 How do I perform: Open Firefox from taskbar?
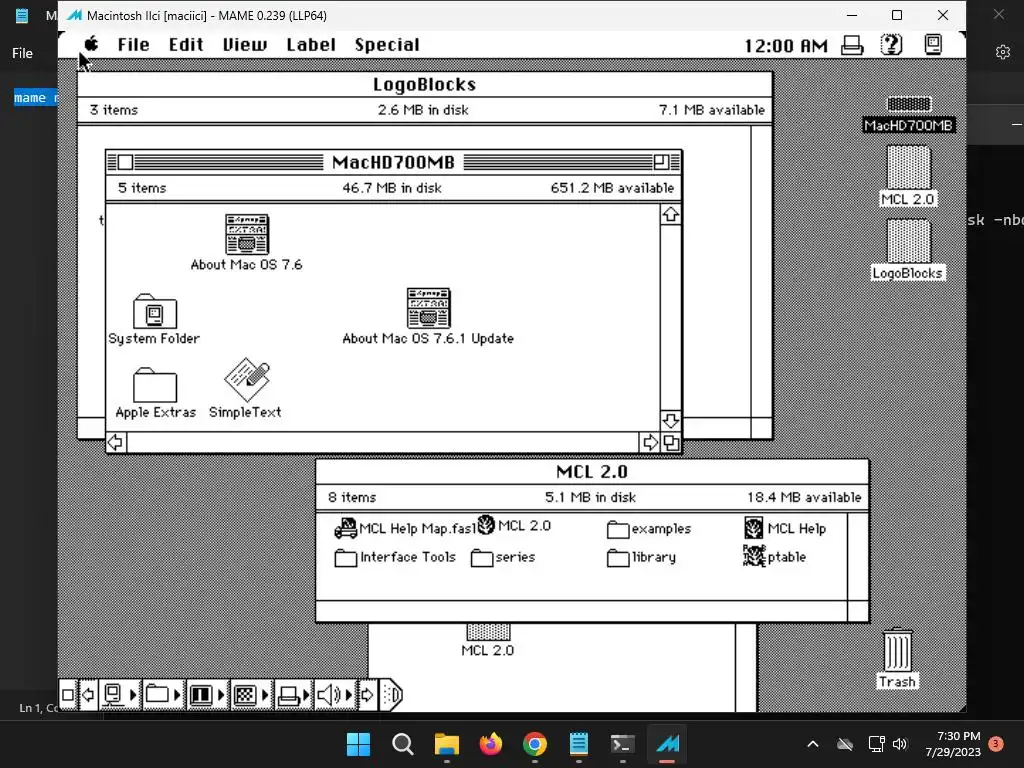pyautogui.click(x=490, y=744)
